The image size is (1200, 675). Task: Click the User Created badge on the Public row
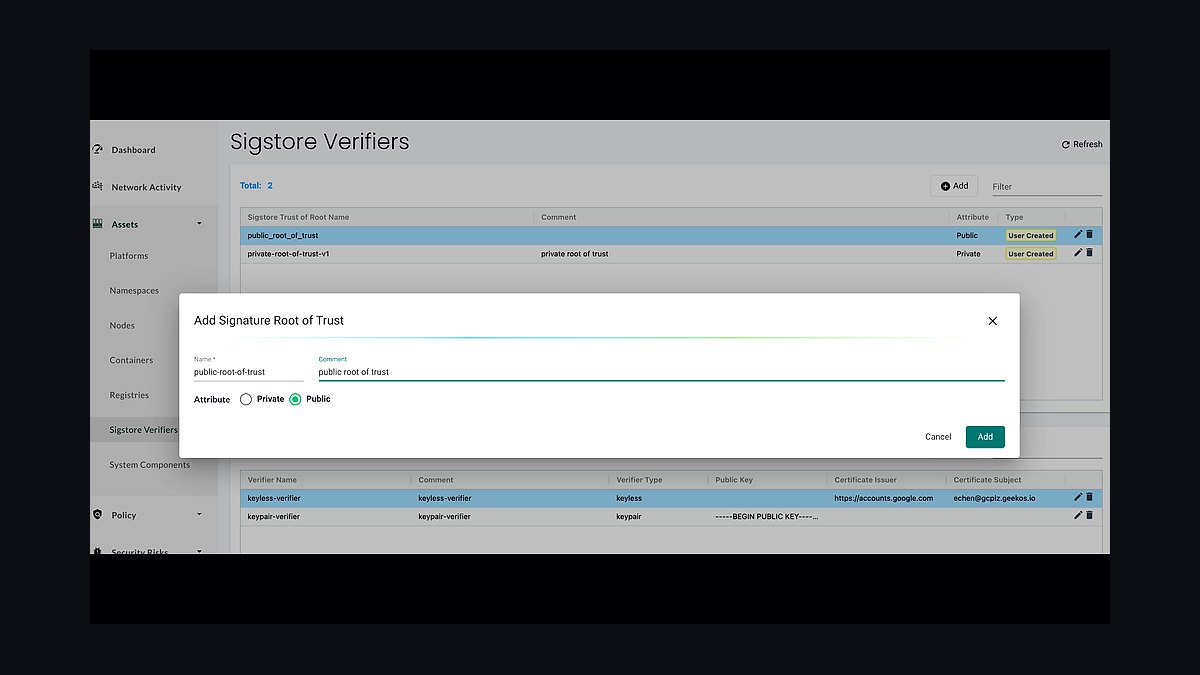(1030, 236)
